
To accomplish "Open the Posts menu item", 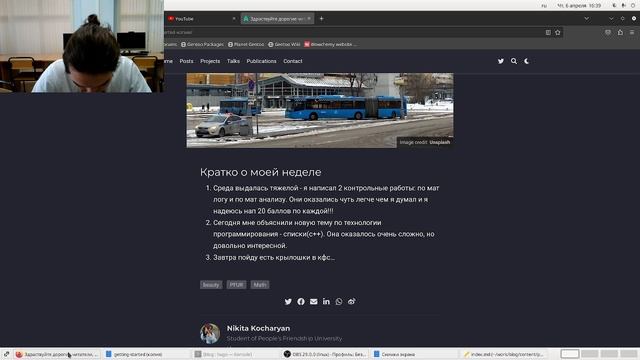I will click(187, 61).
